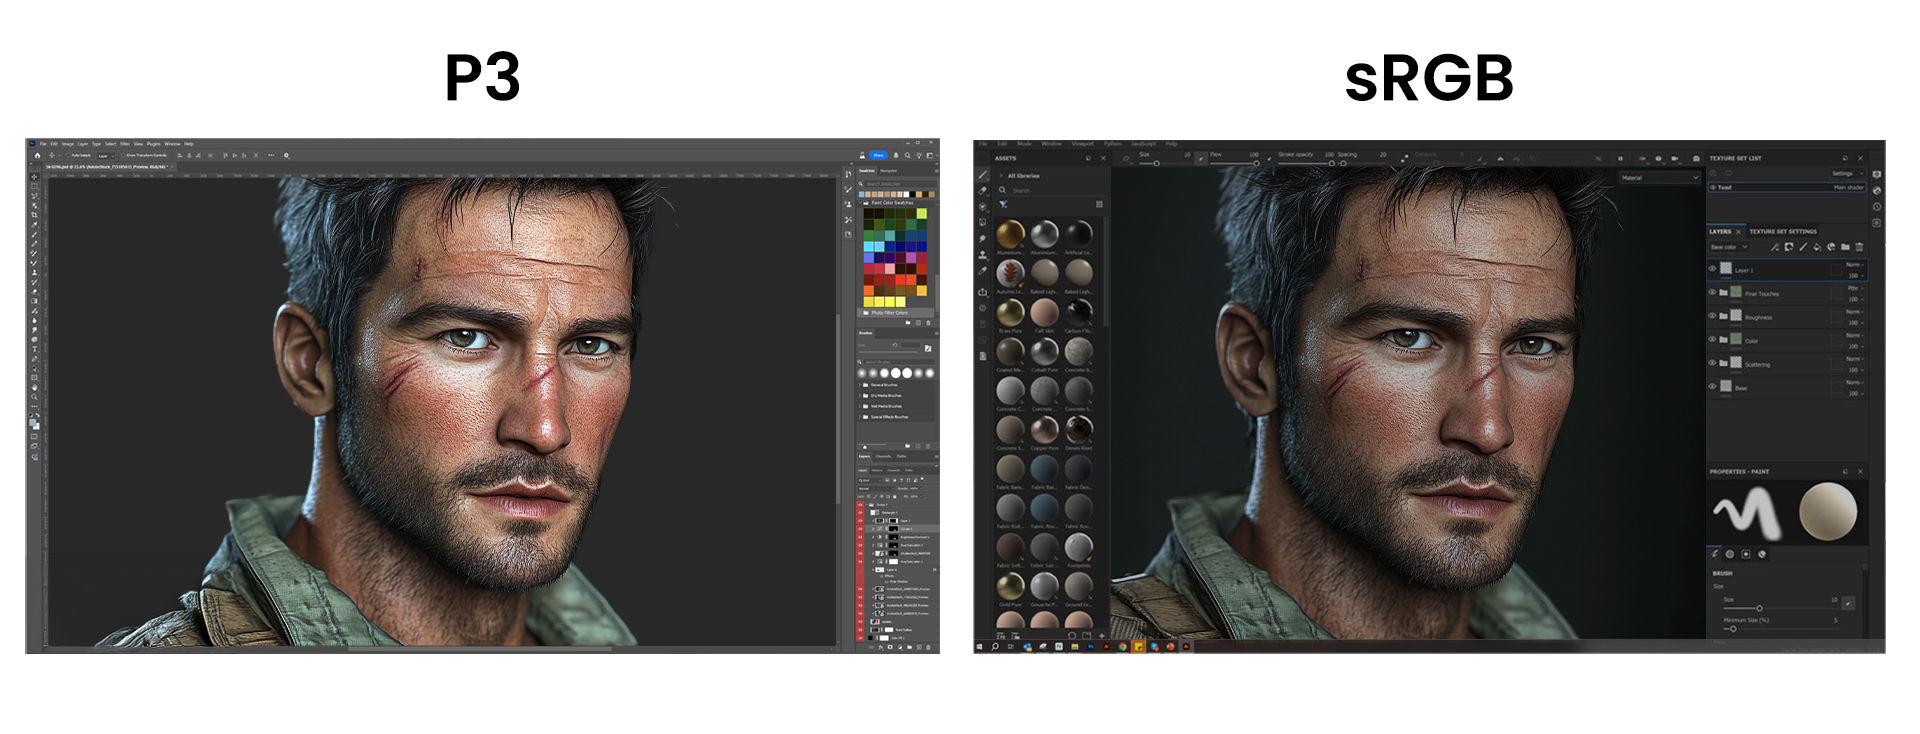1920x734 pixels.
Task: Close the Assets panel with X button
Action: [1104, 158]
